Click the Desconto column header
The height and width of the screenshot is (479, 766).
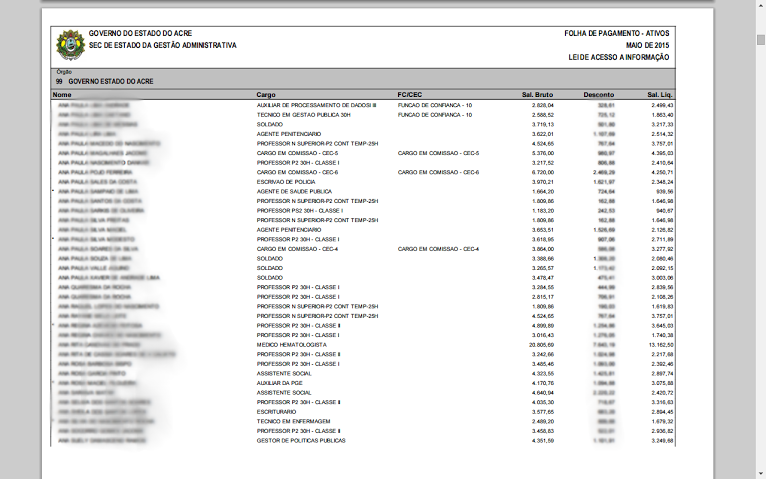[598, 94]
